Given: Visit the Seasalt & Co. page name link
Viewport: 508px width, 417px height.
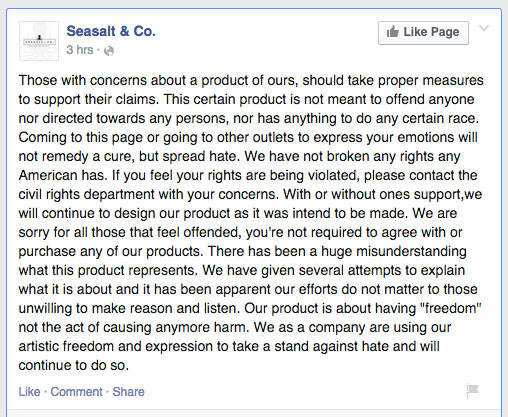Looking at the screenshot, I should (x=111, y=31).
